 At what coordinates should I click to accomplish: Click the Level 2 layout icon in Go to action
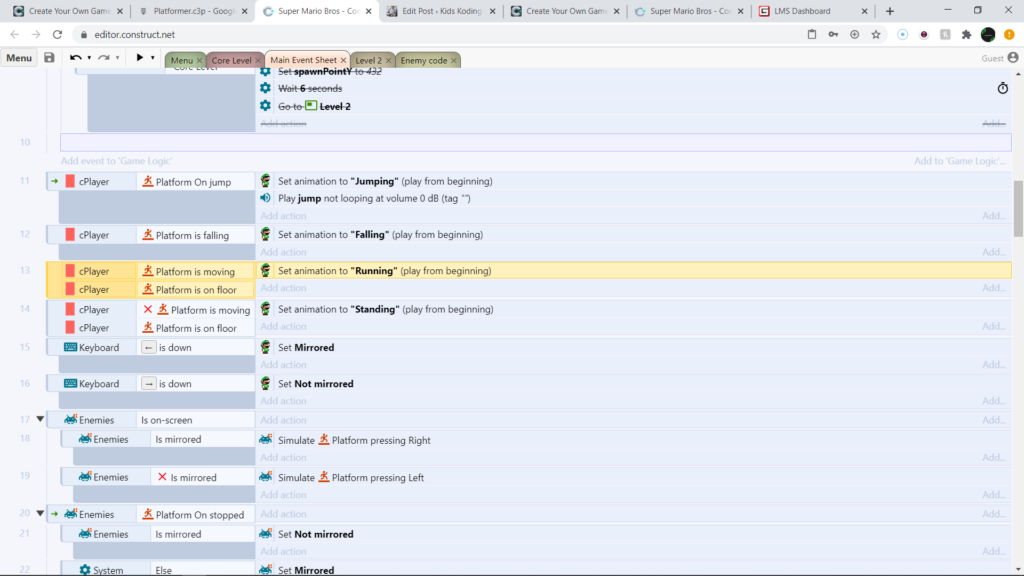point(311,106)
